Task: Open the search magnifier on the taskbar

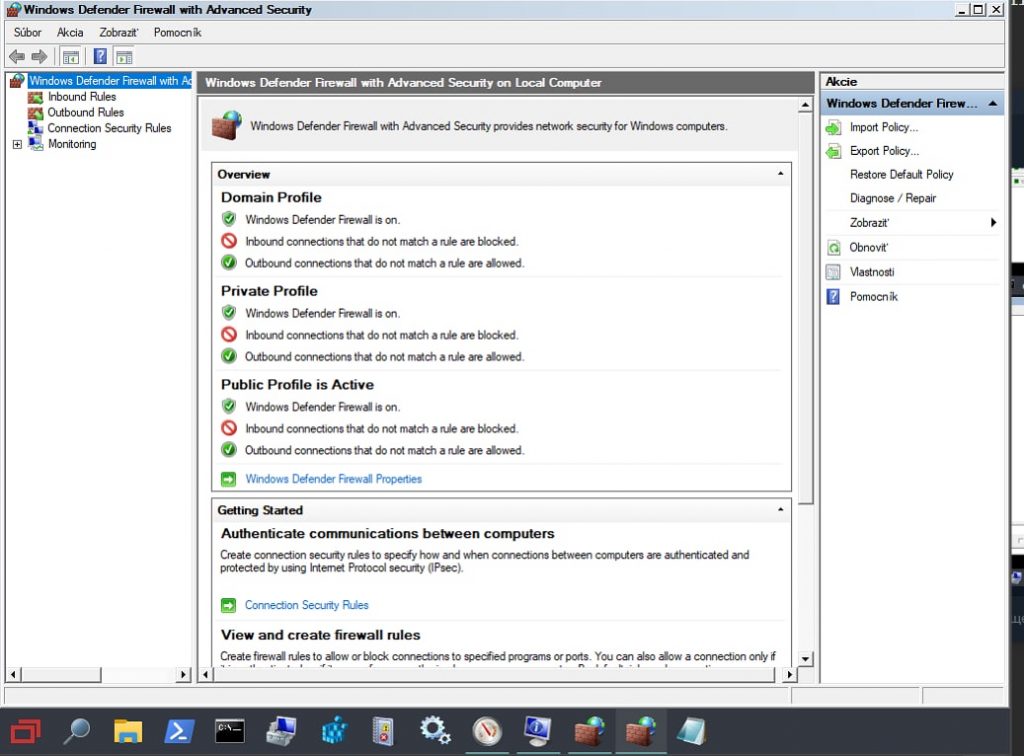Action: (x=76, y=731)
